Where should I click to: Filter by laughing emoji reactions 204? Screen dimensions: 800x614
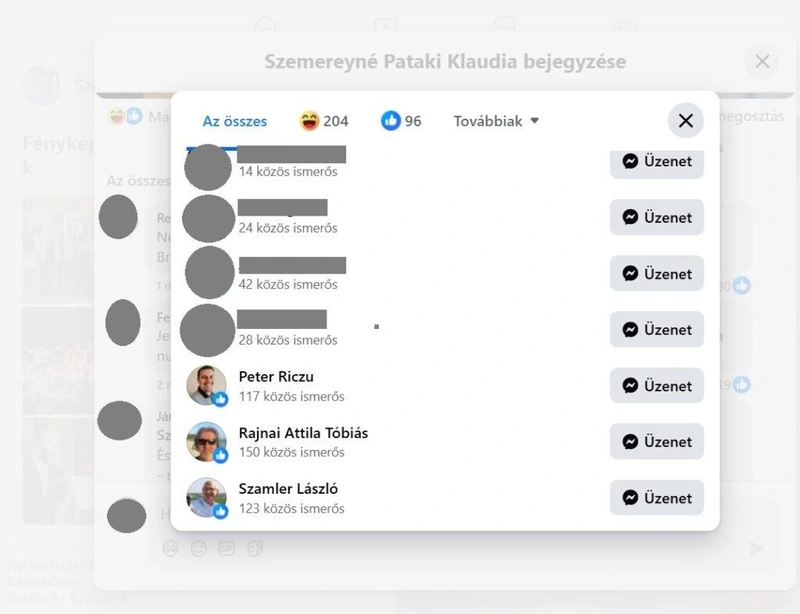click(323, 121)
